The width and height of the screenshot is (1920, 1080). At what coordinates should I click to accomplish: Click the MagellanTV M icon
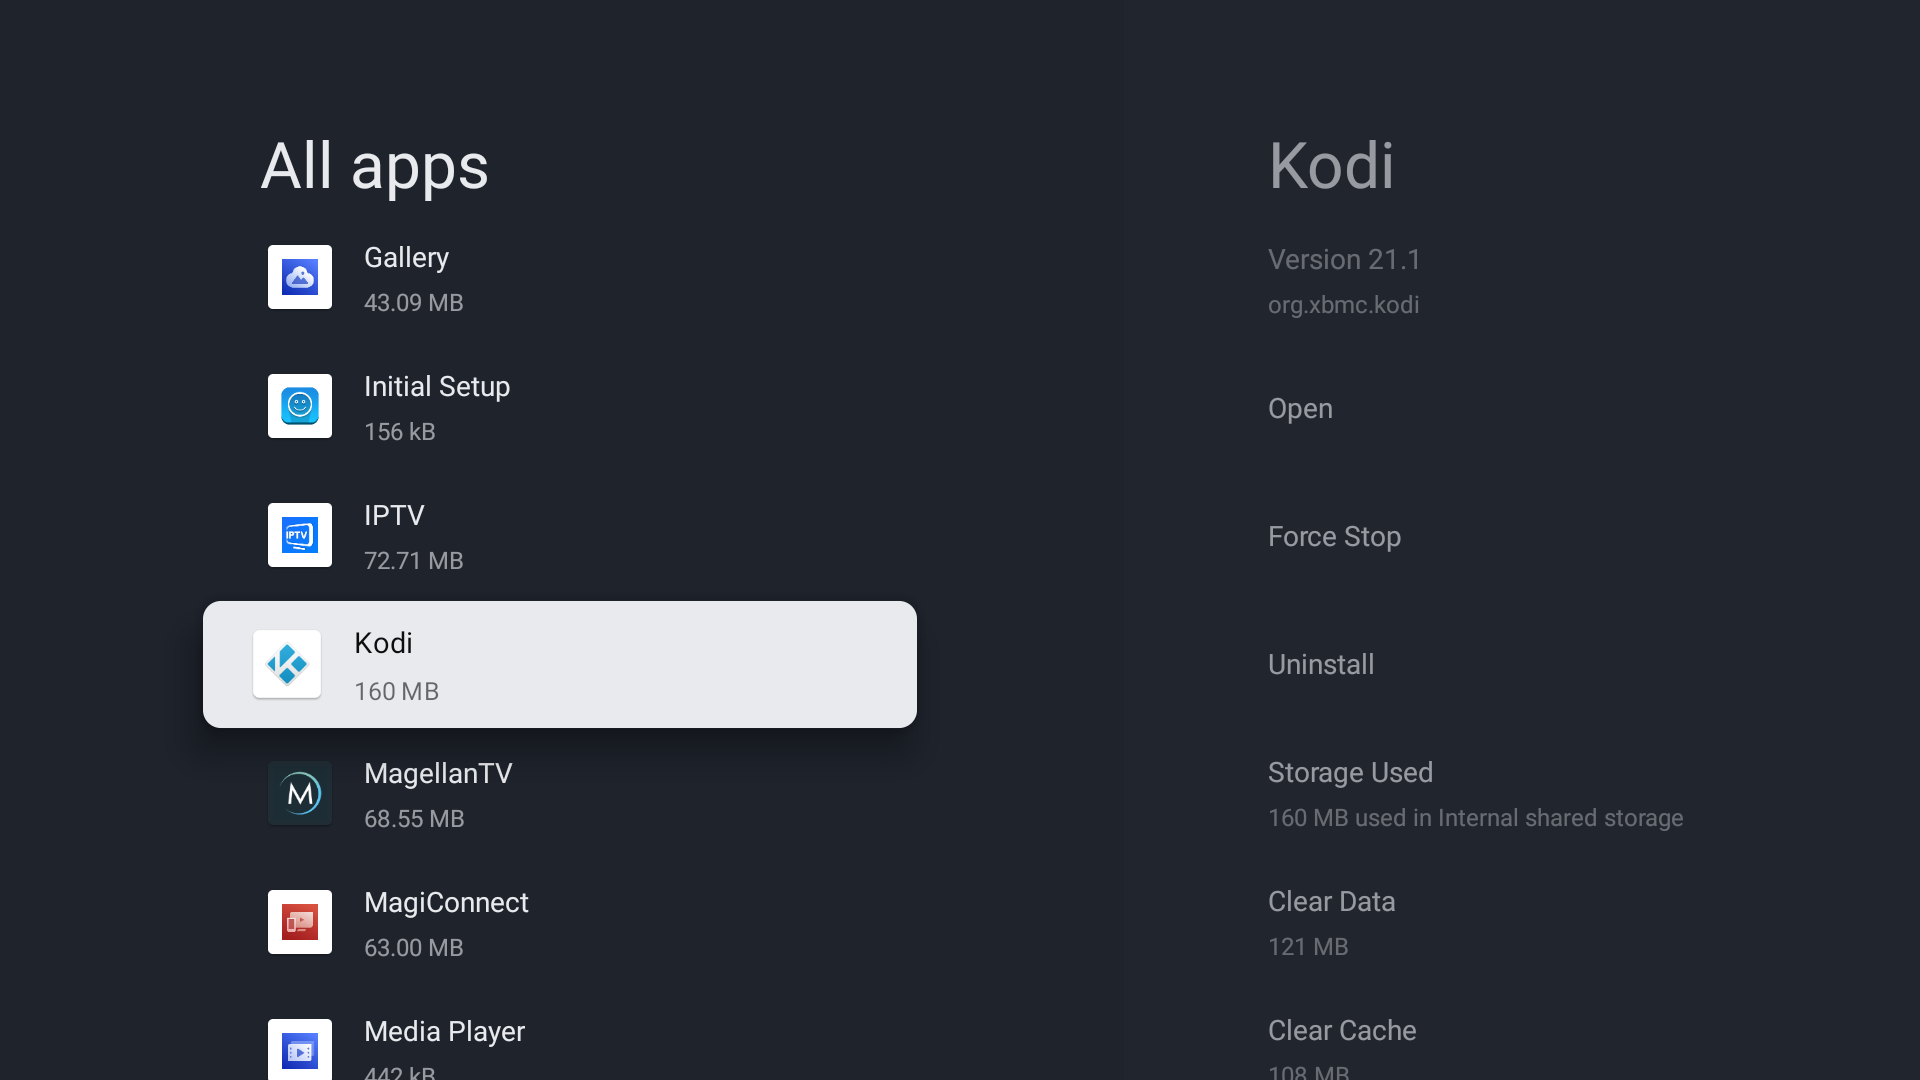point(299,793)
